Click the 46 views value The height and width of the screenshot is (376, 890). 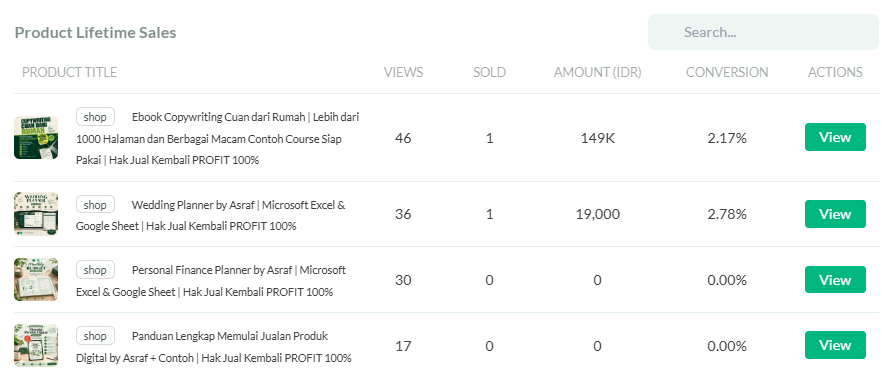pos(403,138)
